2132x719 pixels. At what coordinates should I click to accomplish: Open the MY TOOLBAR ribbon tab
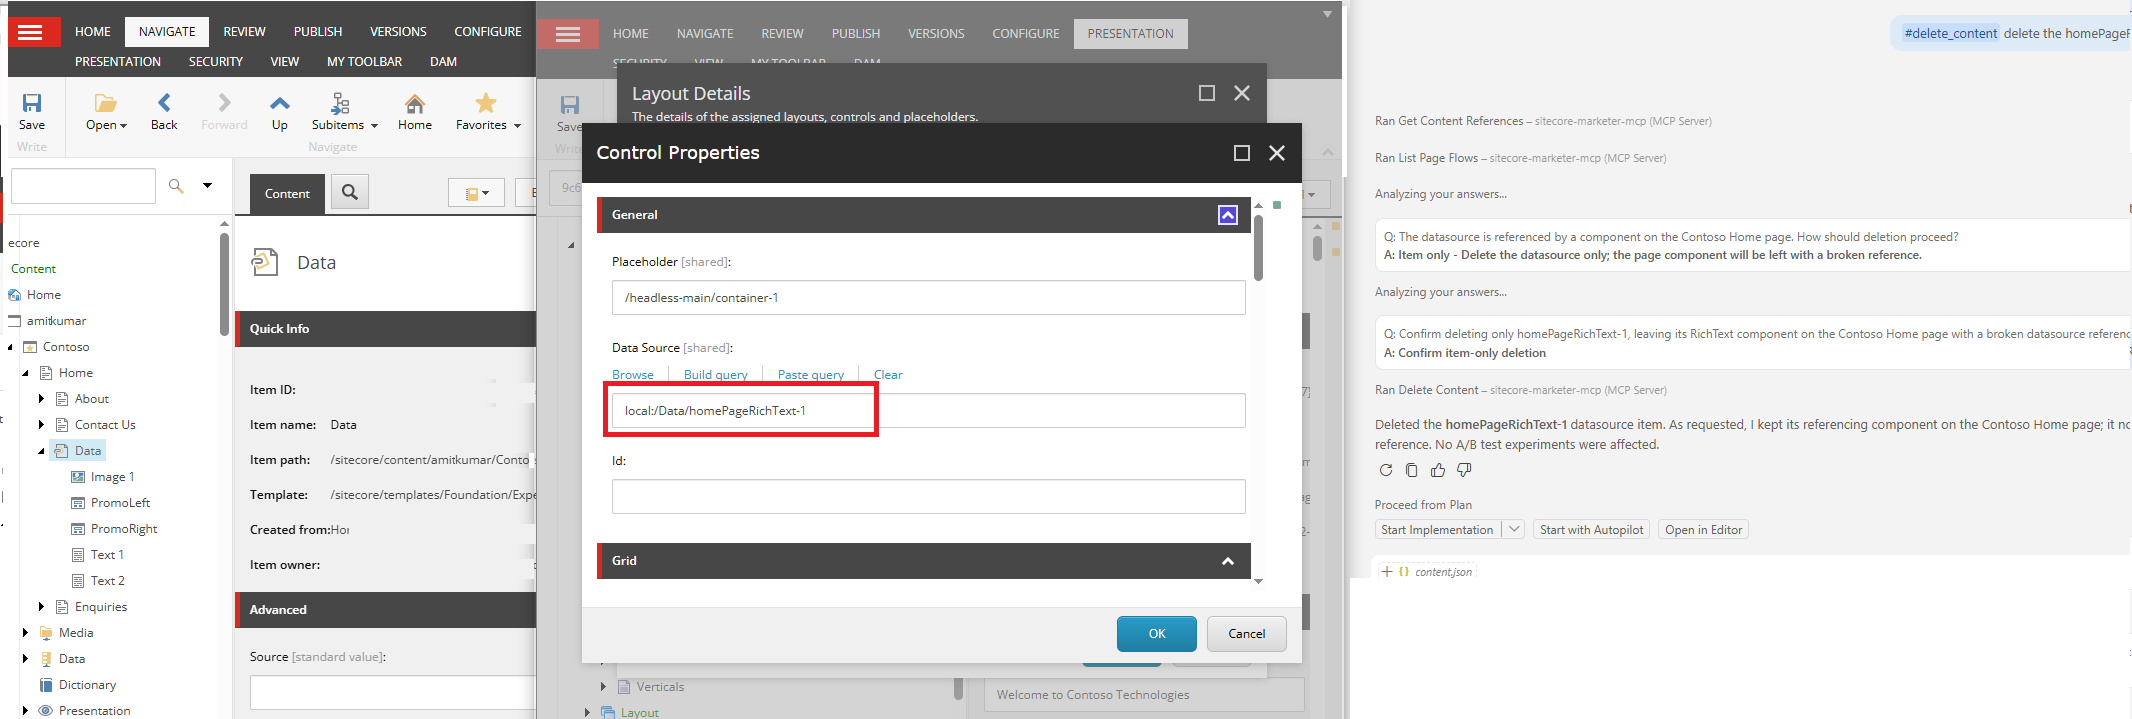[364, 62]
